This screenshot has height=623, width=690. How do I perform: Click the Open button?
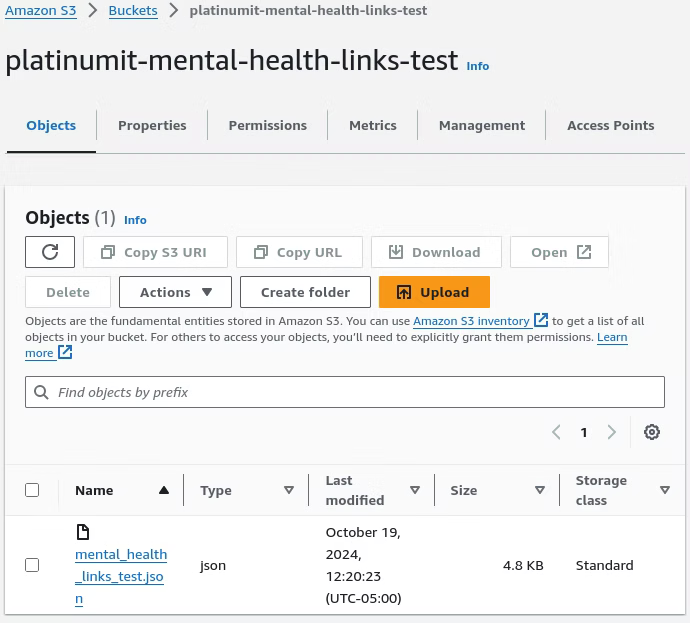(559, 252)
